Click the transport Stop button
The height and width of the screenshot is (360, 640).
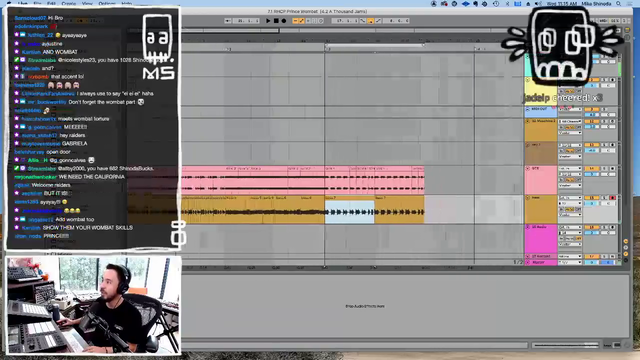pos(276,21)
